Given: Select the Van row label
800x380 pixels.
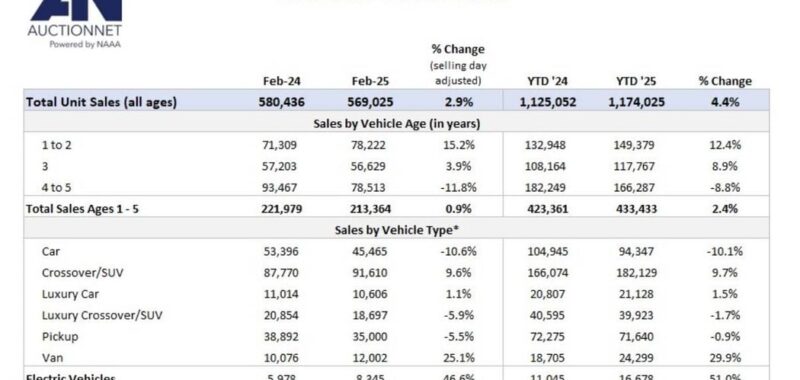Looking at the screenshot, I should [53, 358].
